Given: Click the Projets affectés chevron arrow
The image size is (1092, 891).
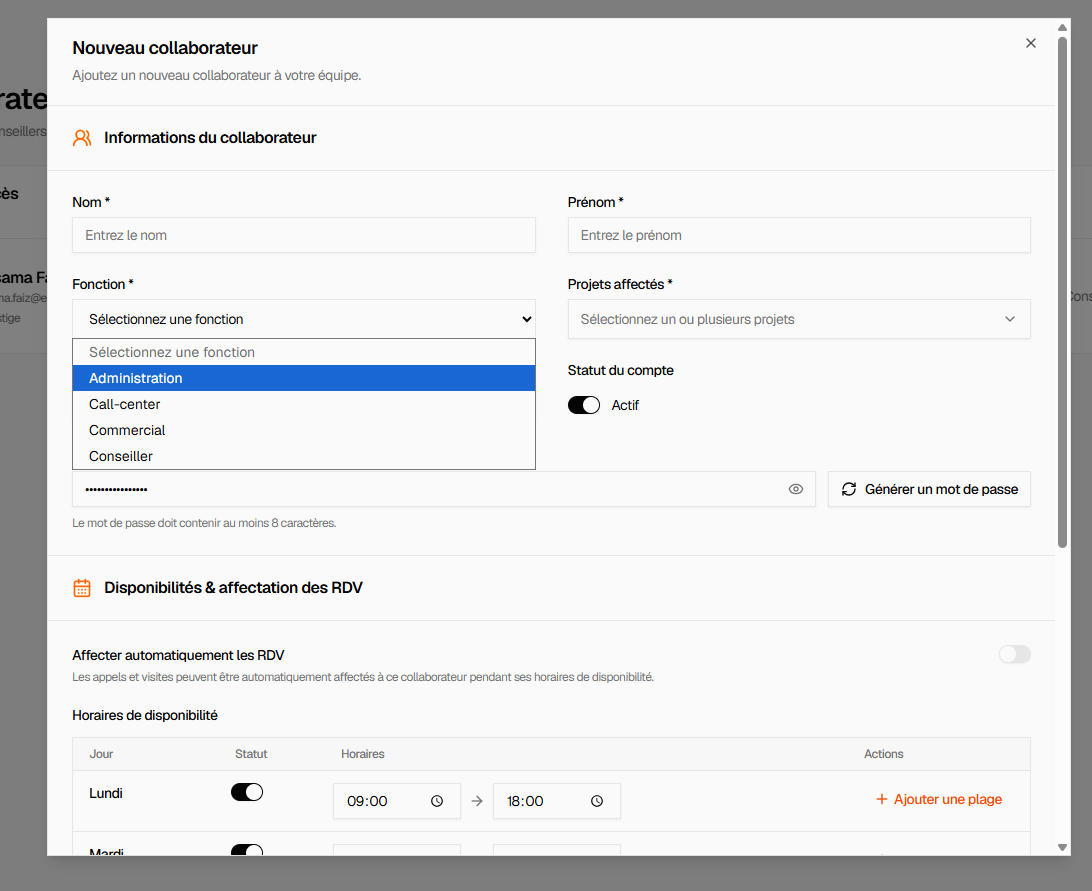Looking at the screenshot, I should point(1010,319).
